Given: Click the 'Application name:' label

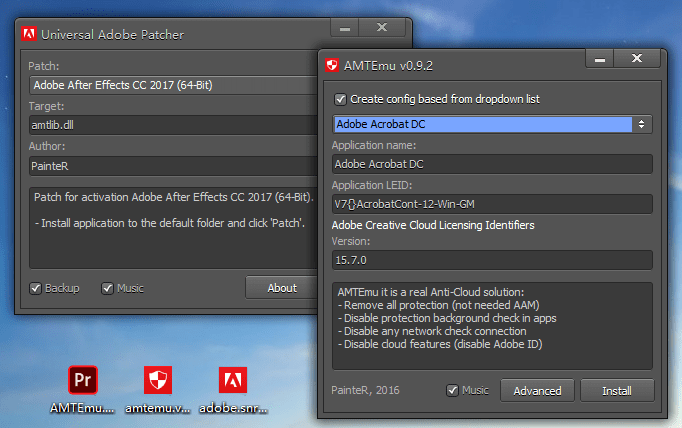Looking at the screenshot, I should pyautogui.click(x=374, y=145).
